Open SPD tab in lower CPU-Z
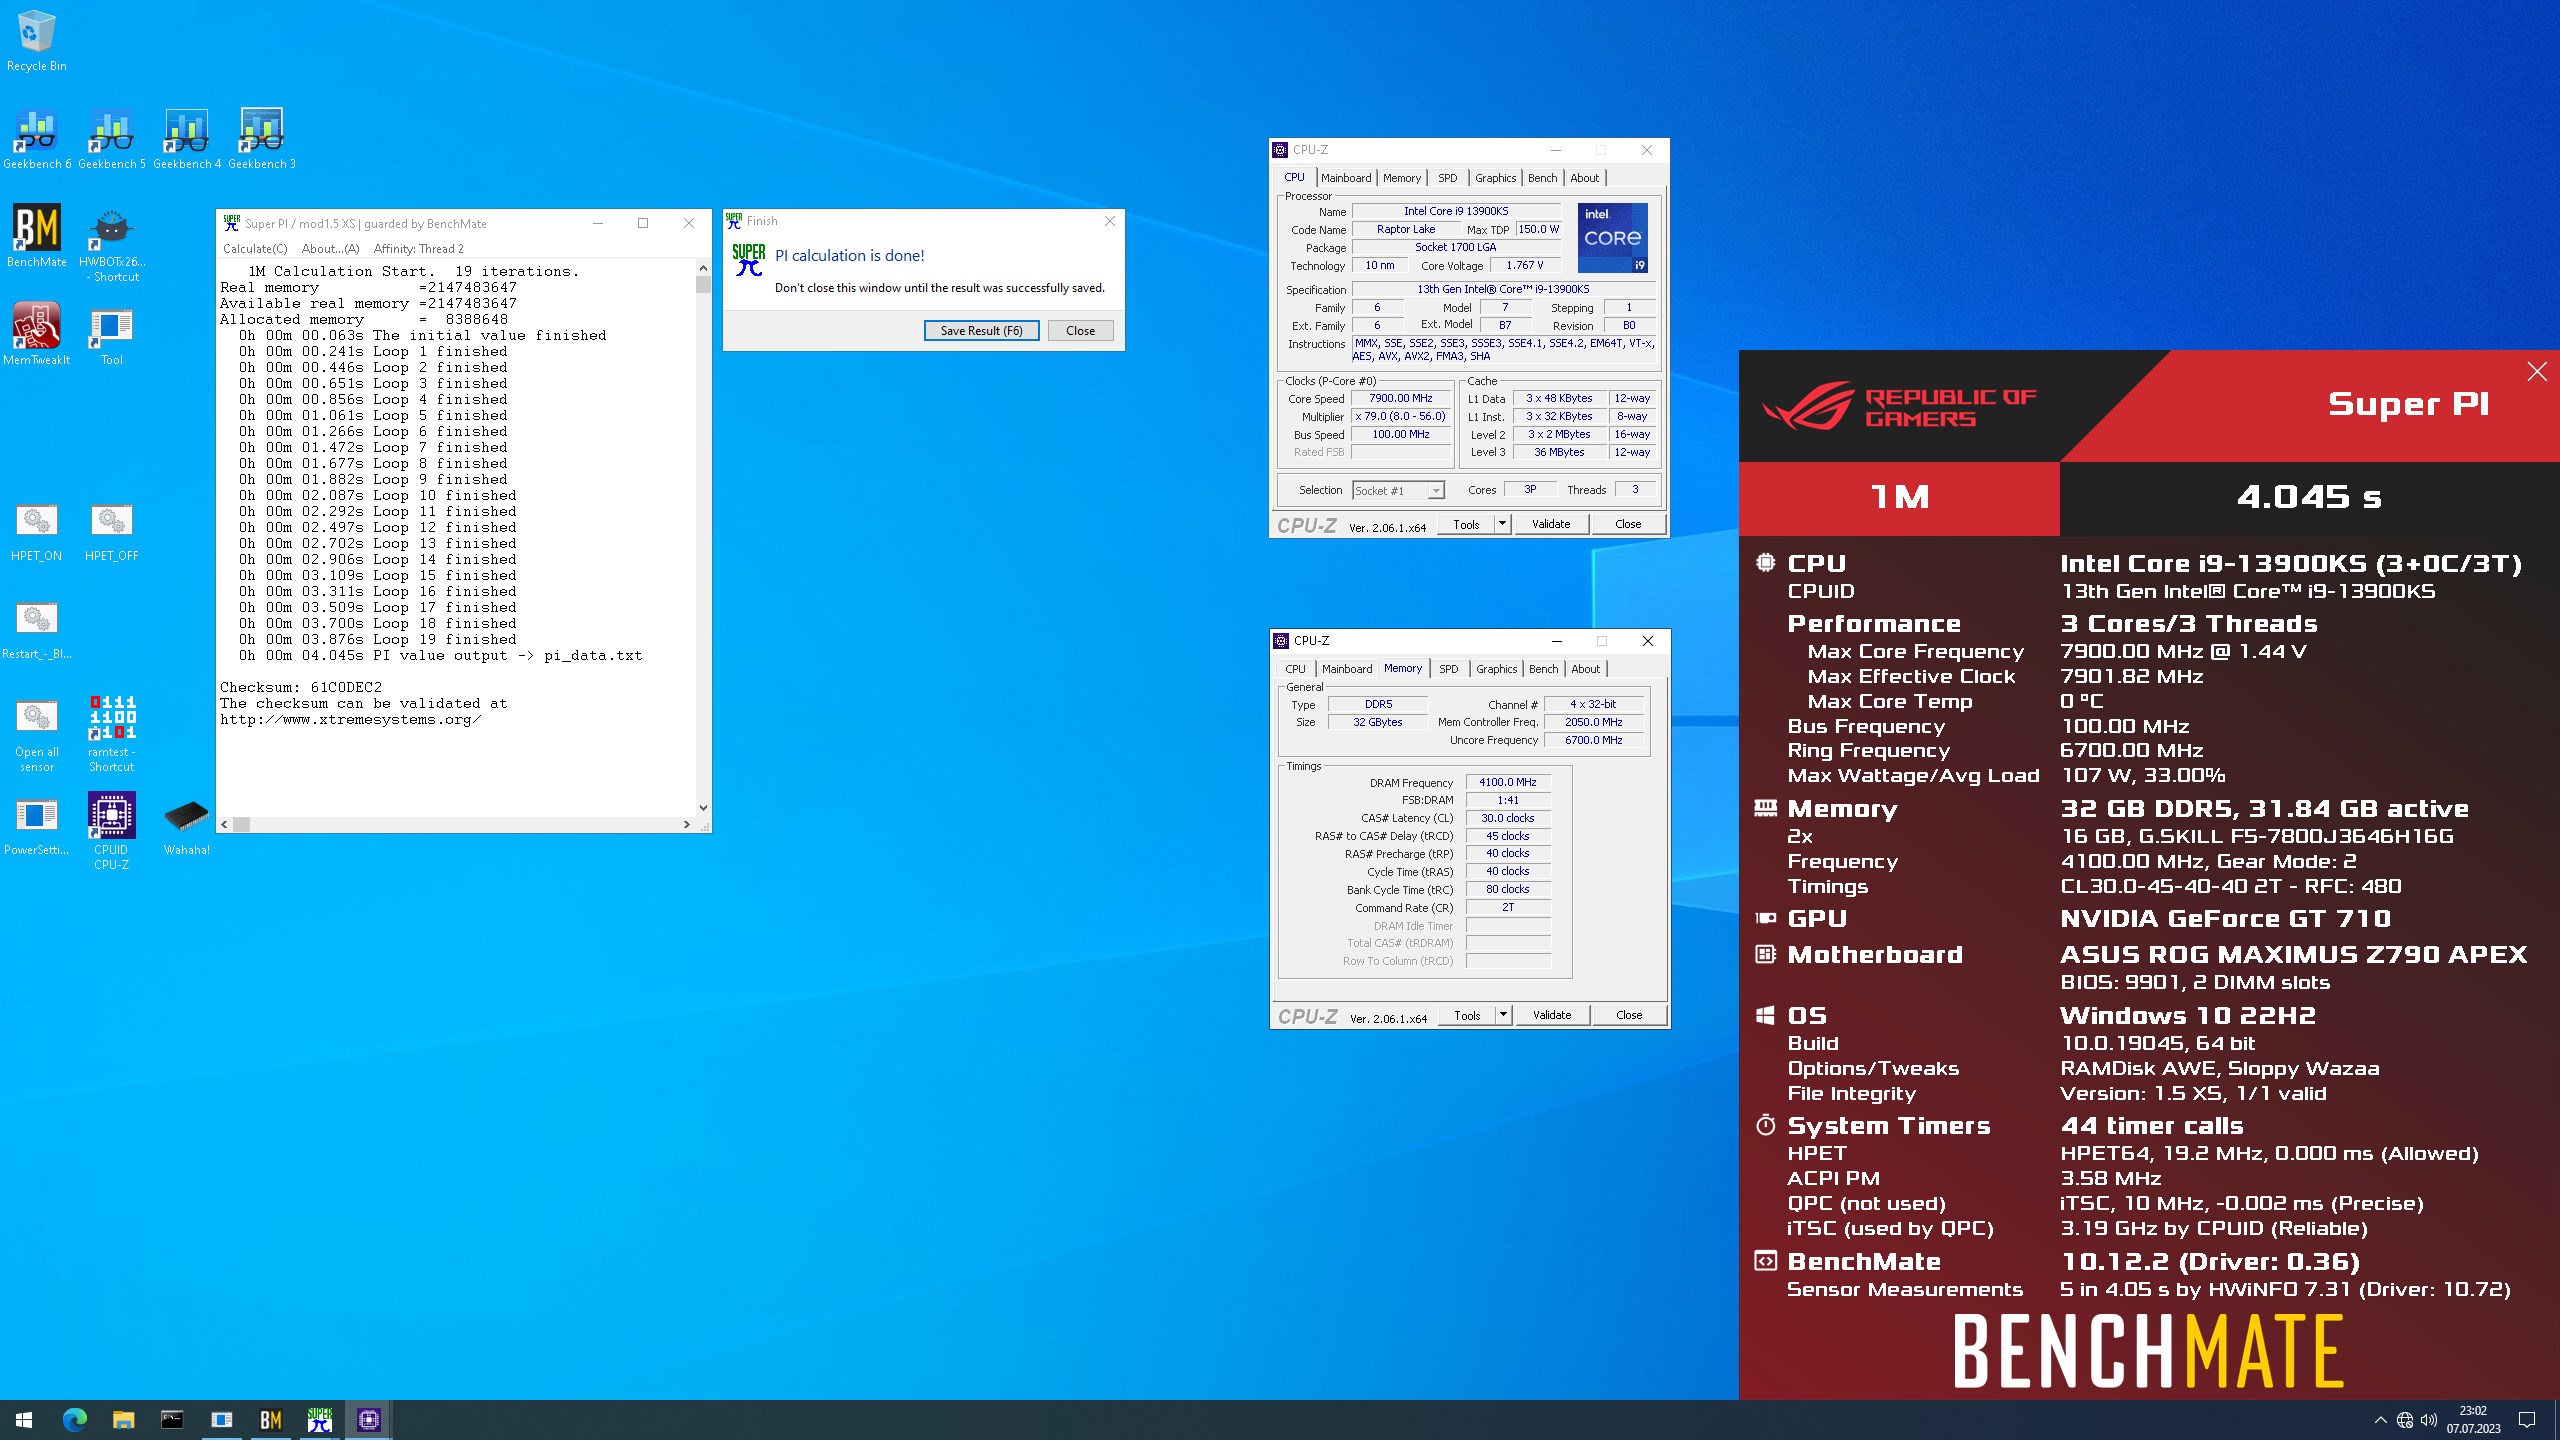 pyautogui.click(x=1448, y=669)
